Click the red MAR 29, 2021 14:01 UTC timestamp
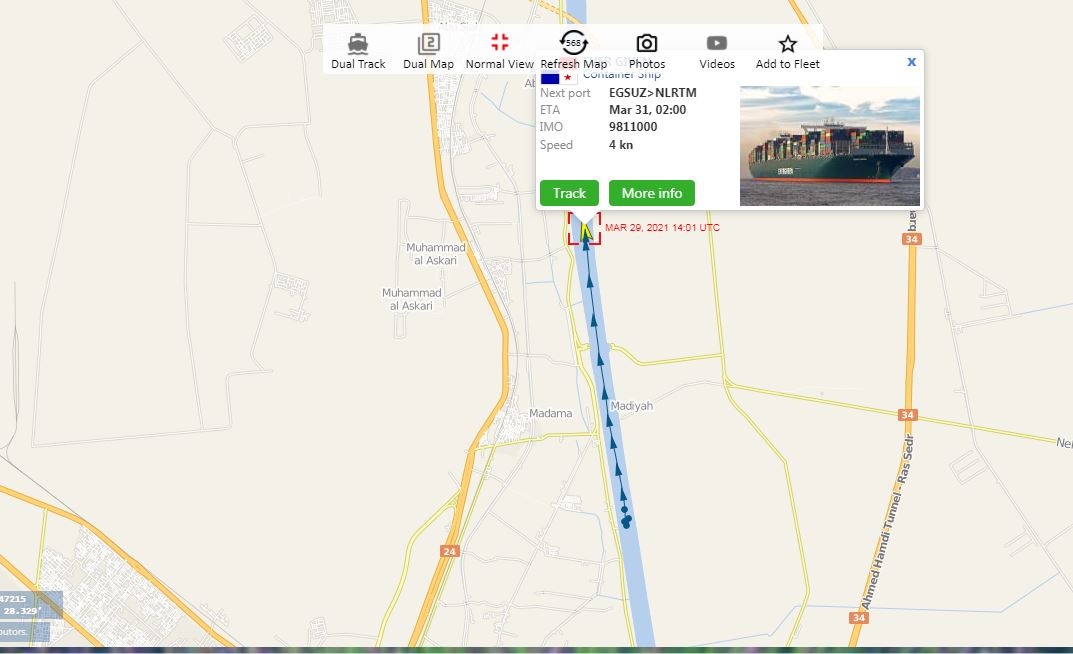1073x654 pixels. [662, 228]
